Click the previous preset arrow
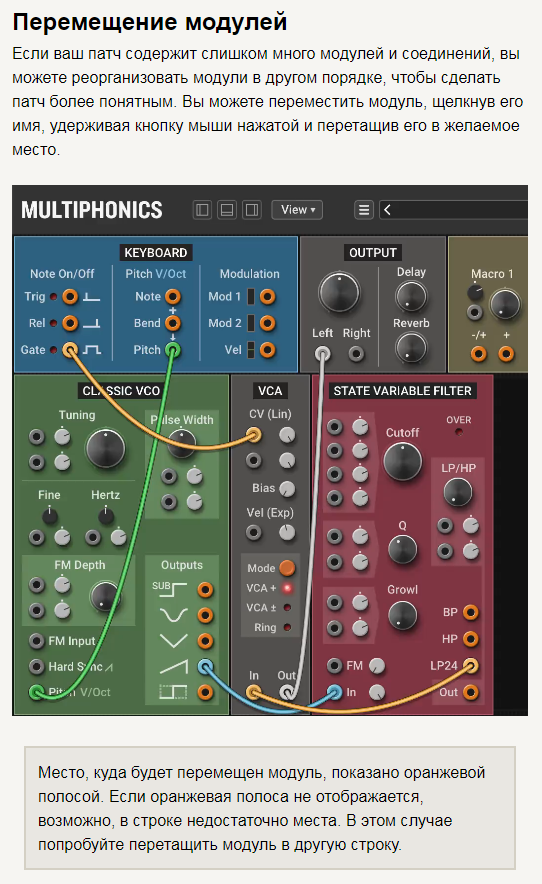The image size is (542, 884). [387, 210]
